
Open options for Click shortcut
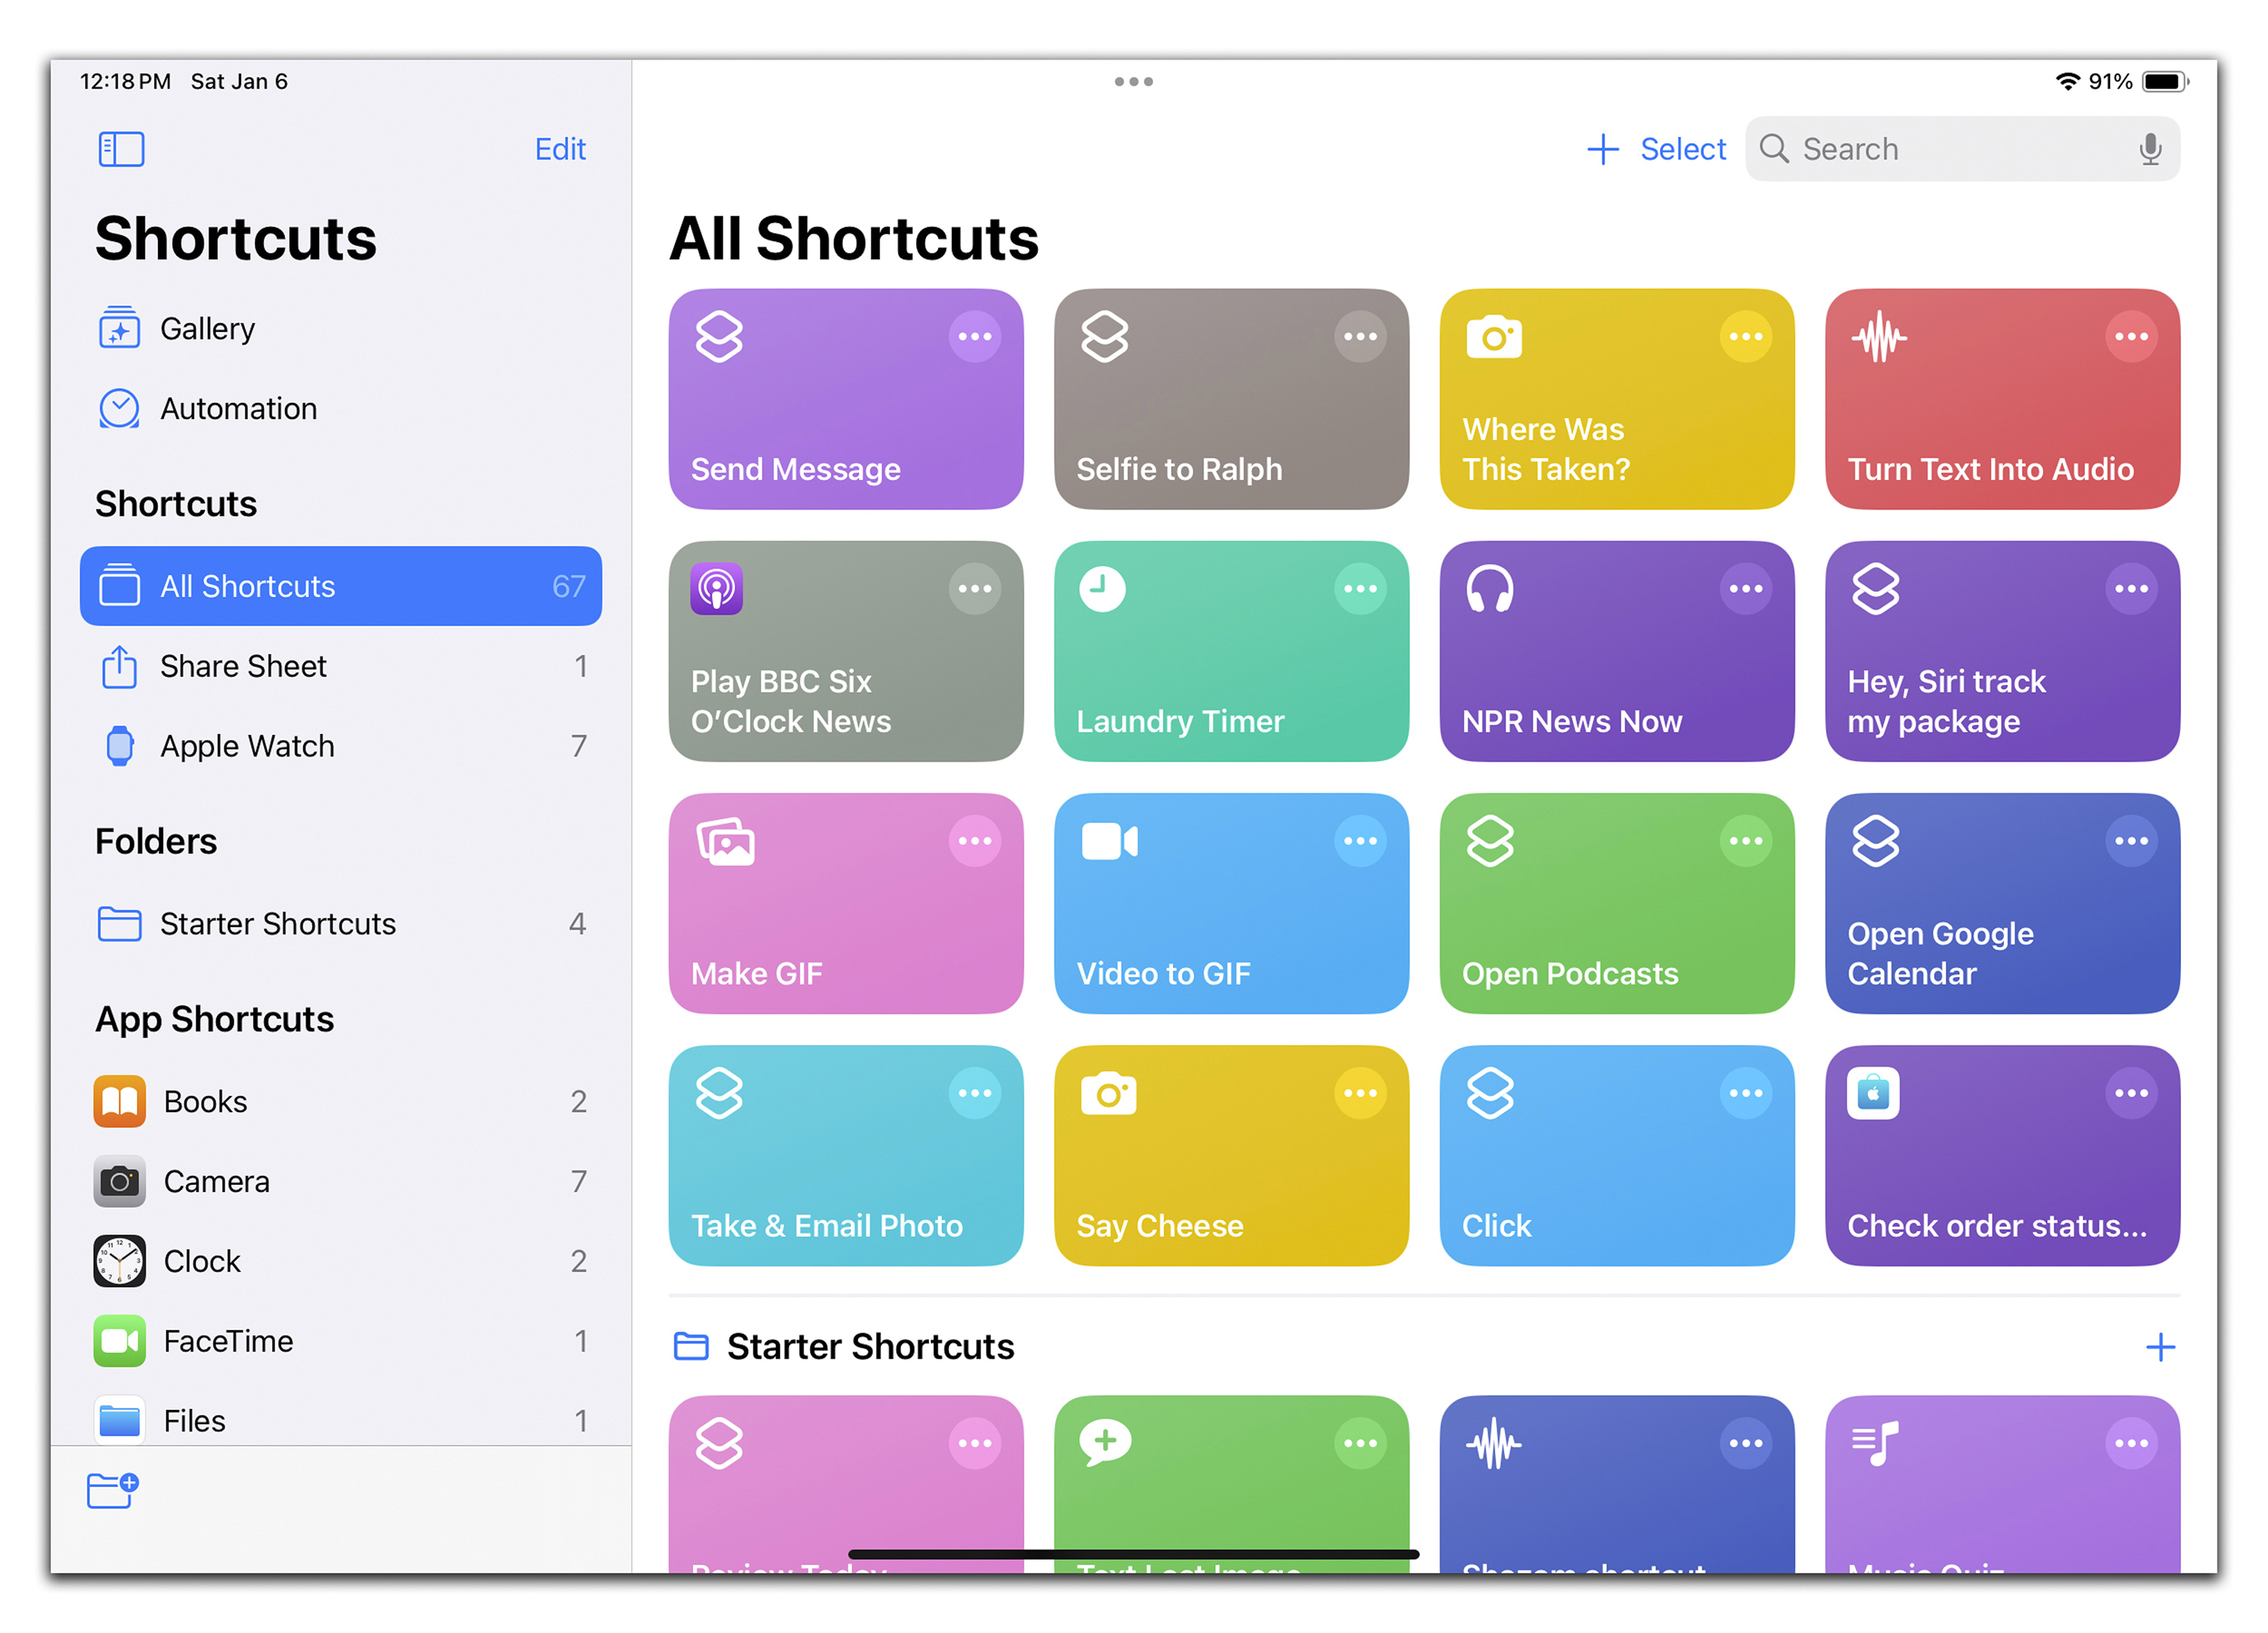1746,1093
